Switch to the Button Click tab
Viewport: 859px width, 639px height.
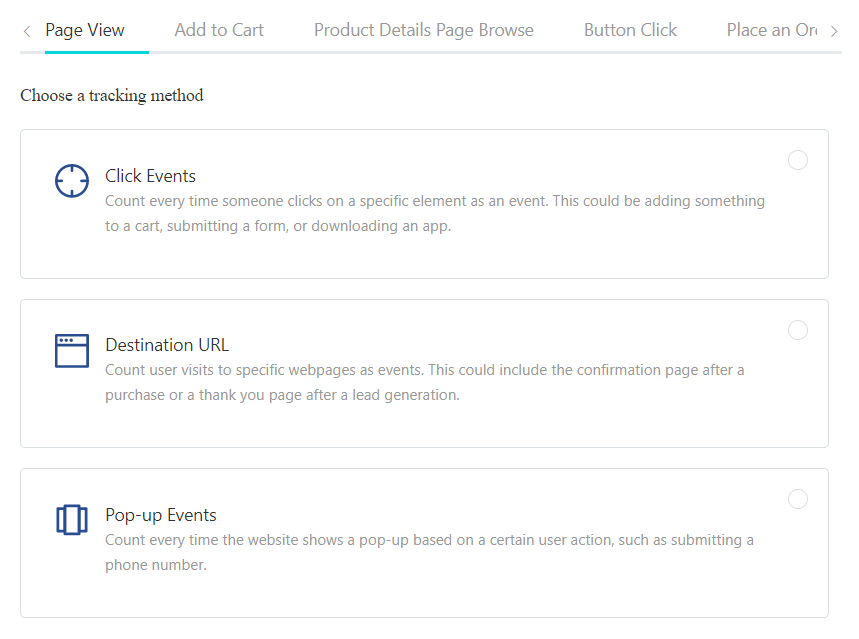pos(630,30)
